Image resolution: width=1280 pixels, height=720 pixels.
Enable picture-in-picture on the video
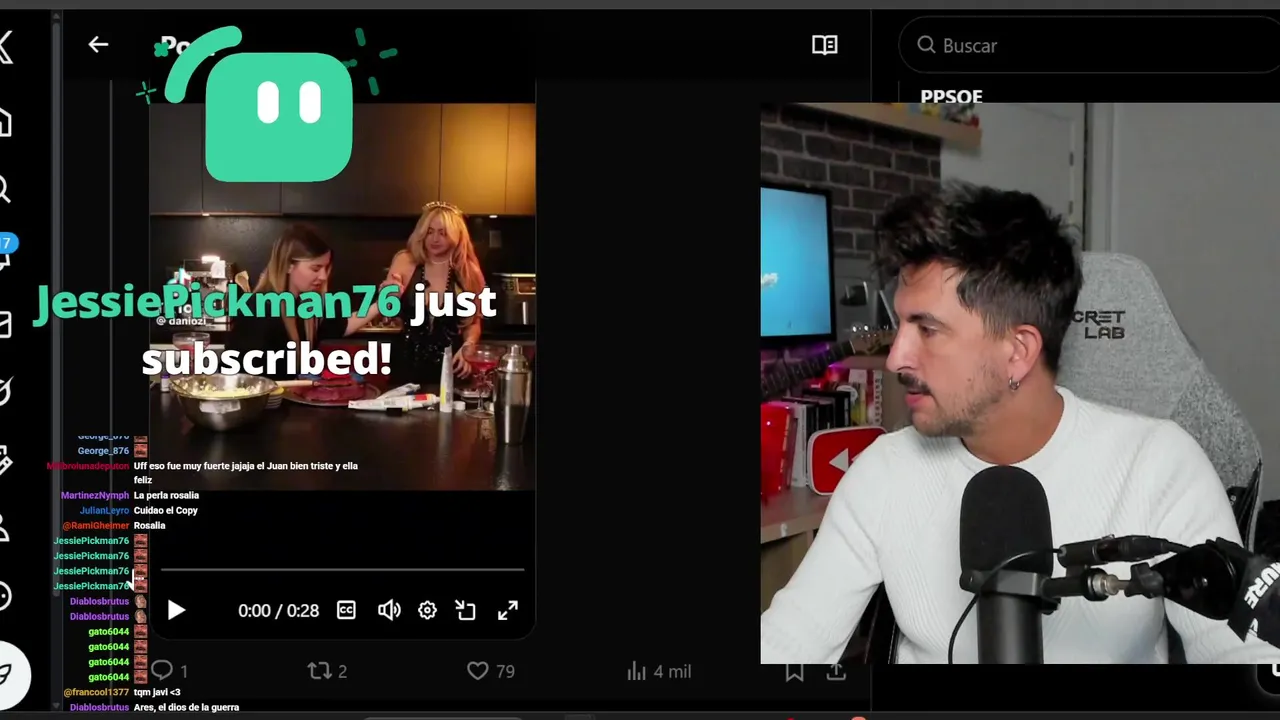[466, 610]
